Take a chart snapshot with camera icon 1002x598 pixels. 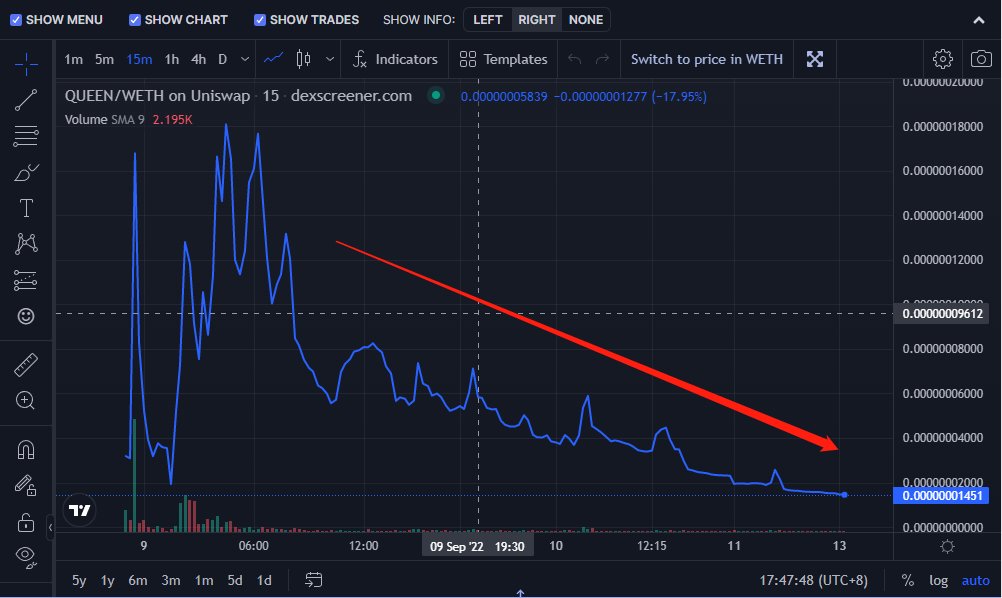pos(980,59)
